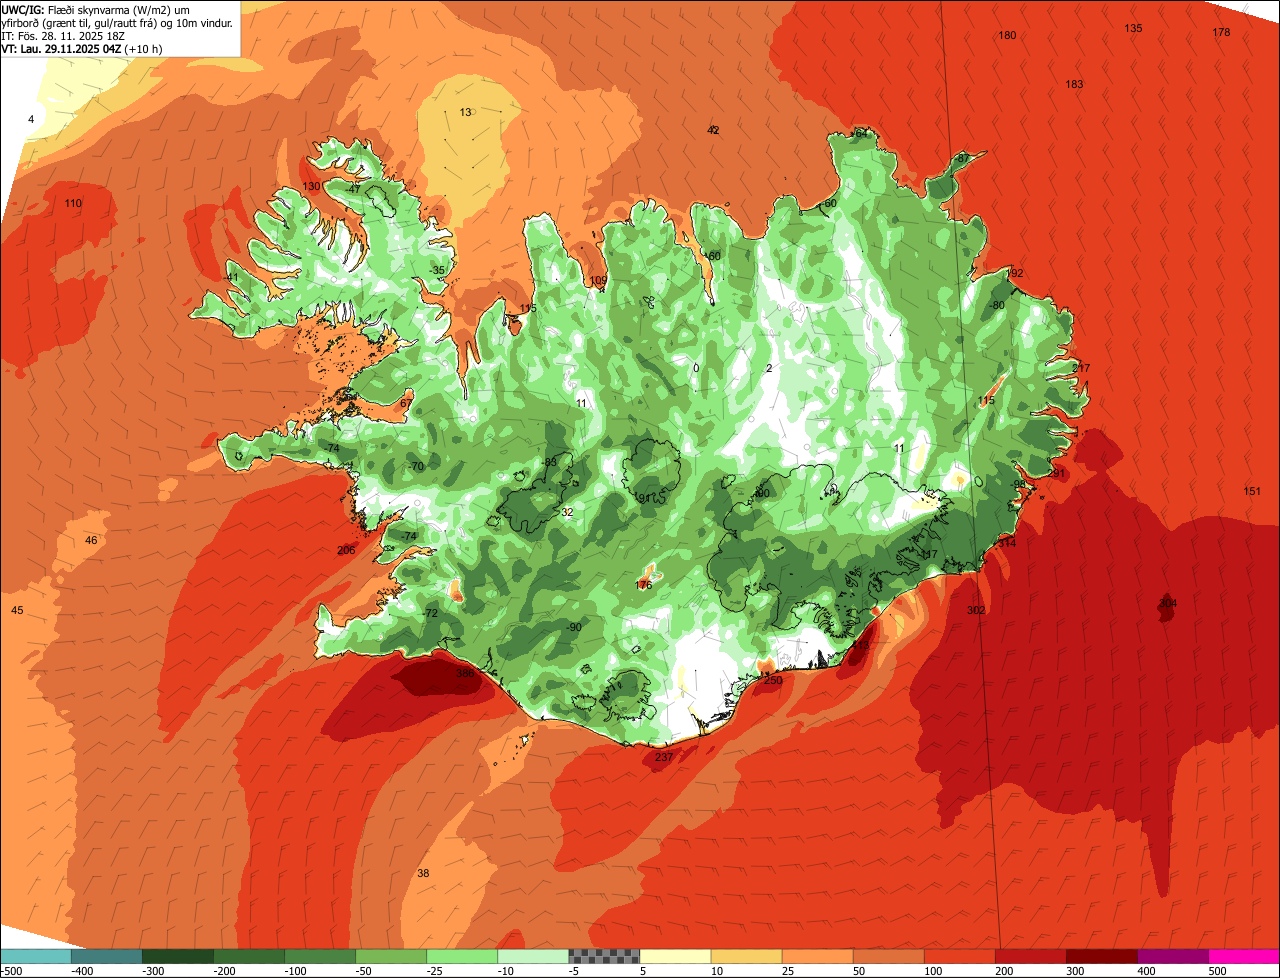Click the map value '183' in the northeast
Screen dimensions: 1280x978
(1074, 84)
